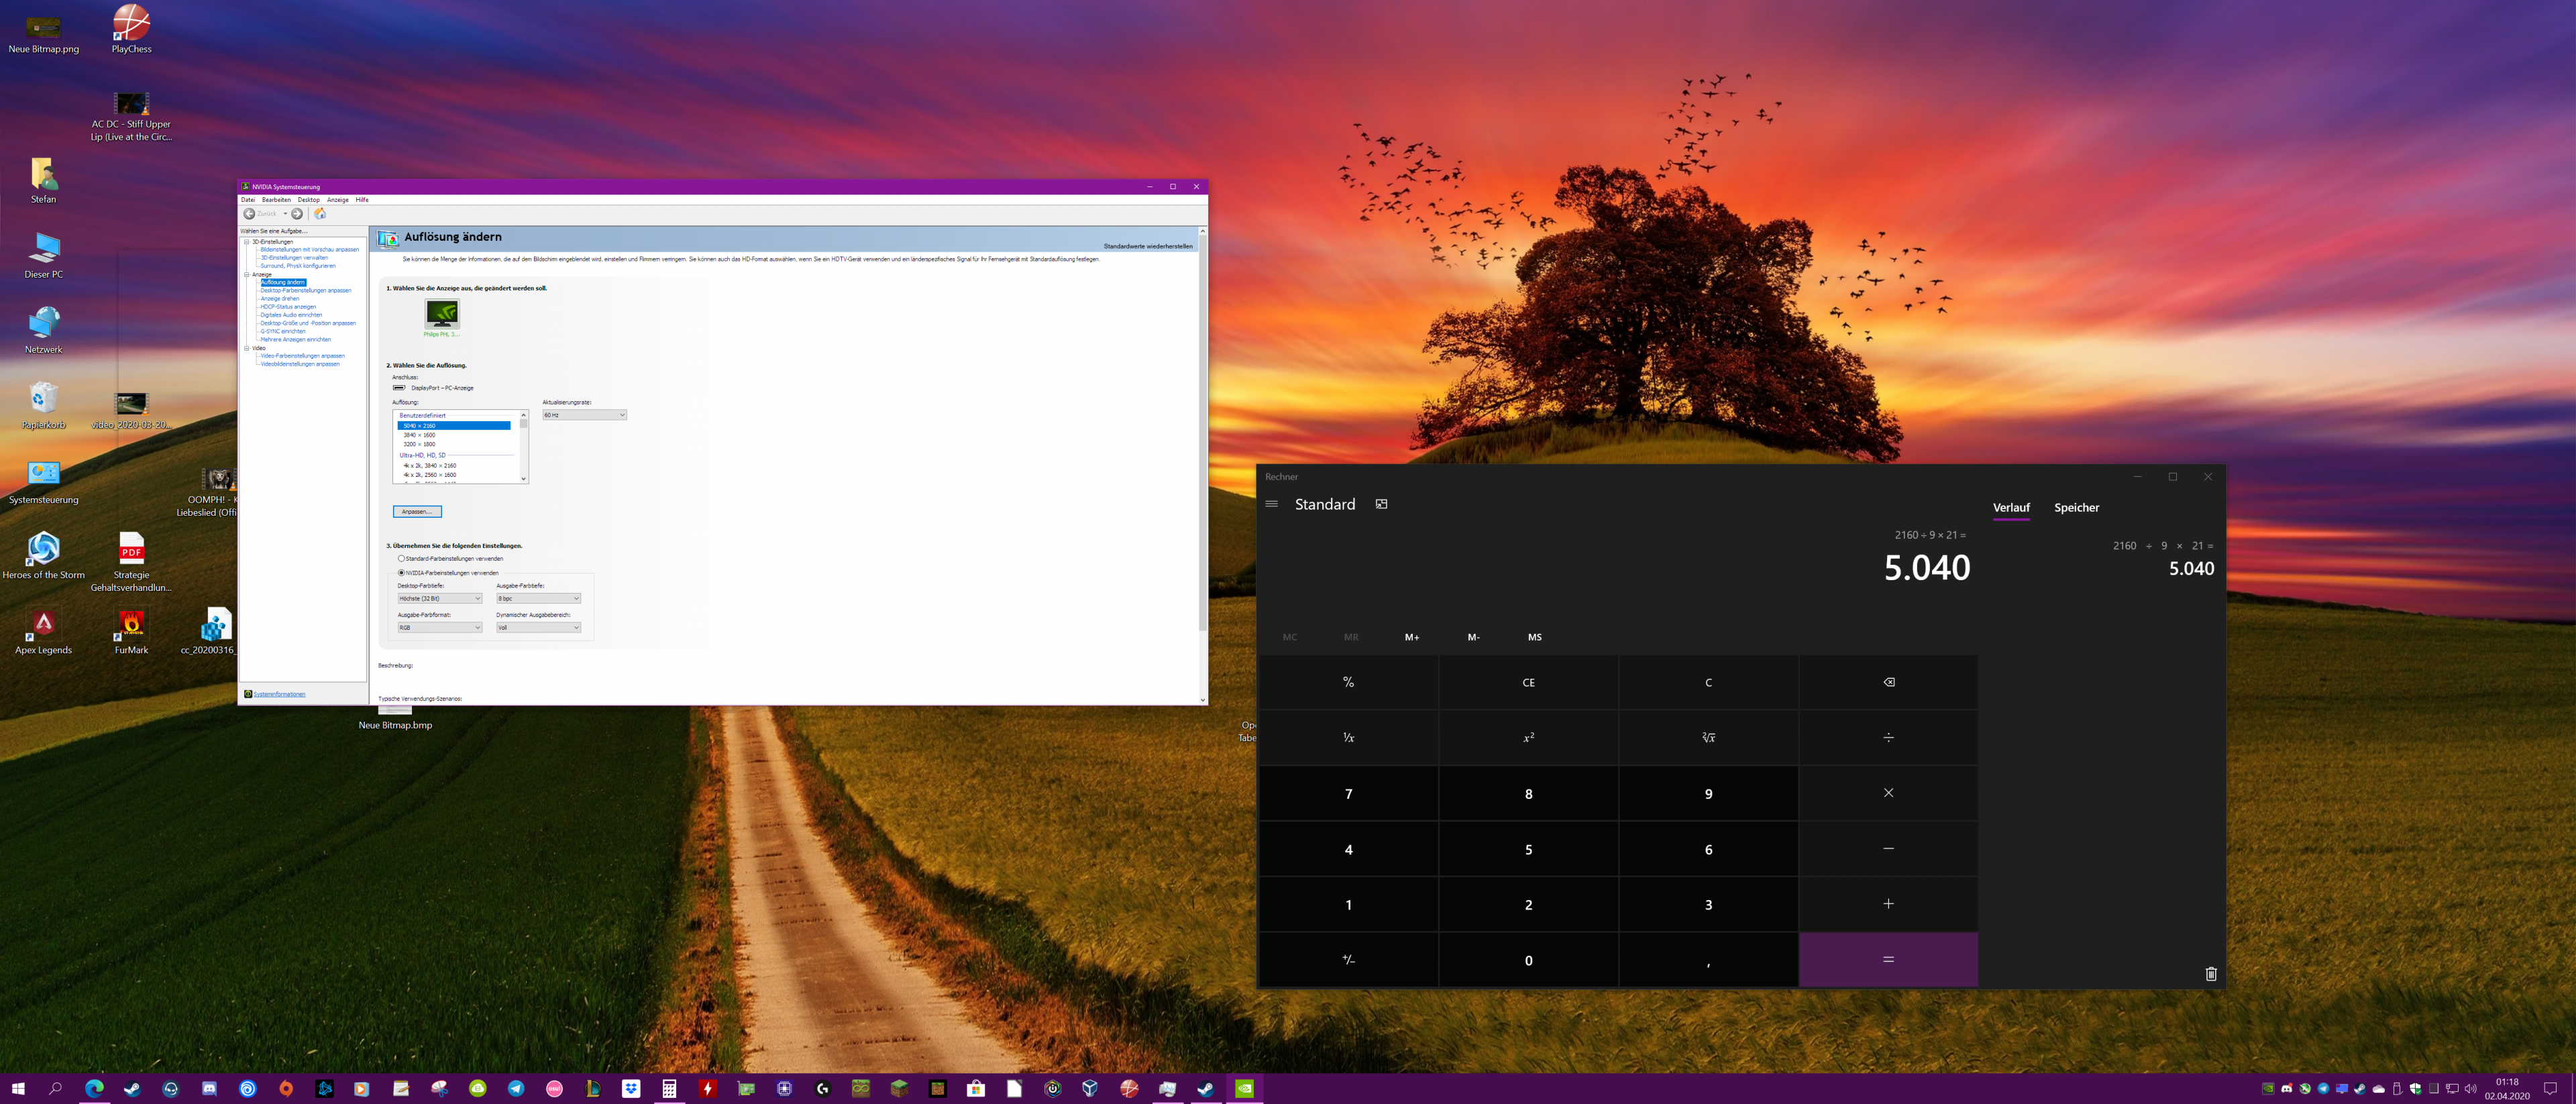
Task: Select the FurMark desktop icon
Action: click(x=131, y=630)
